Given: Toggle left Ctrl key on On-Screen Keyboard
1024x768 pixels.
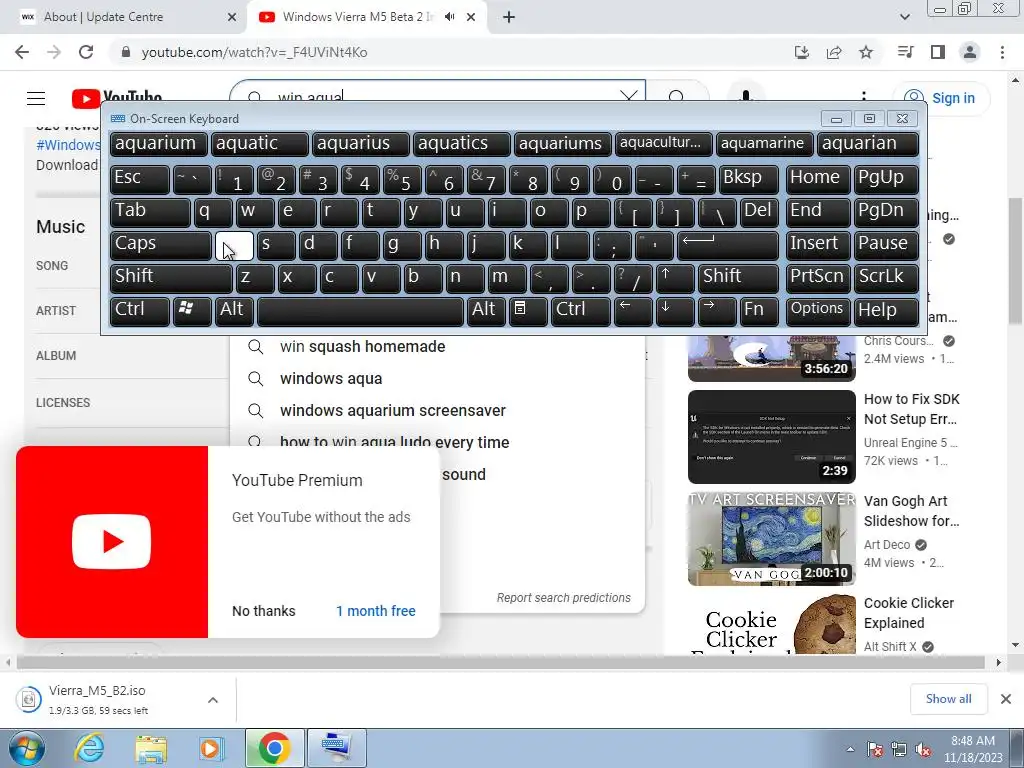Looking at the screenshot, I should tap(140, 310).
